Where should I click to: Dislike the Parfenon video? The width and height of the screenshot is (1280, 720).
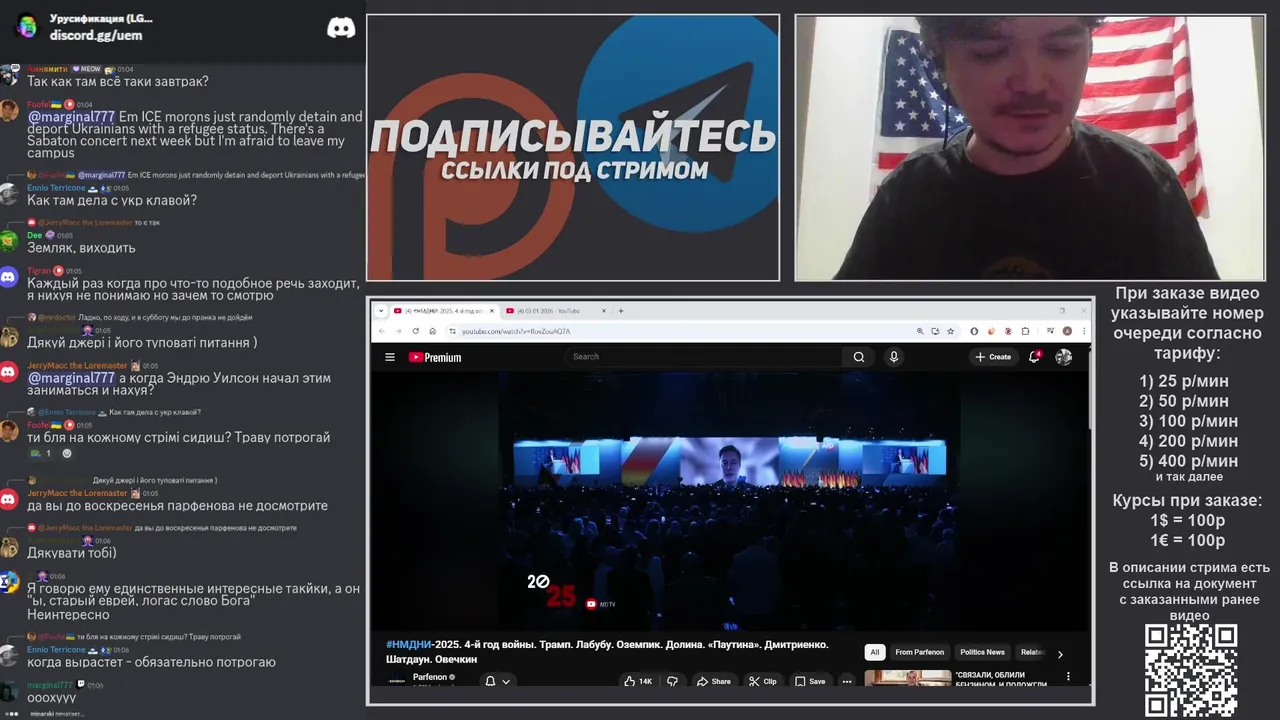(x=672, y=681)
